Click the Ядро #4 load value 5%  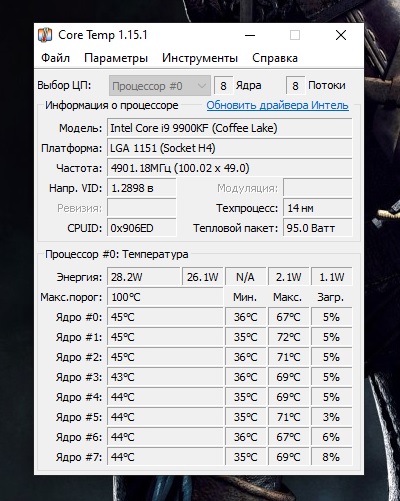click(331, 397)
